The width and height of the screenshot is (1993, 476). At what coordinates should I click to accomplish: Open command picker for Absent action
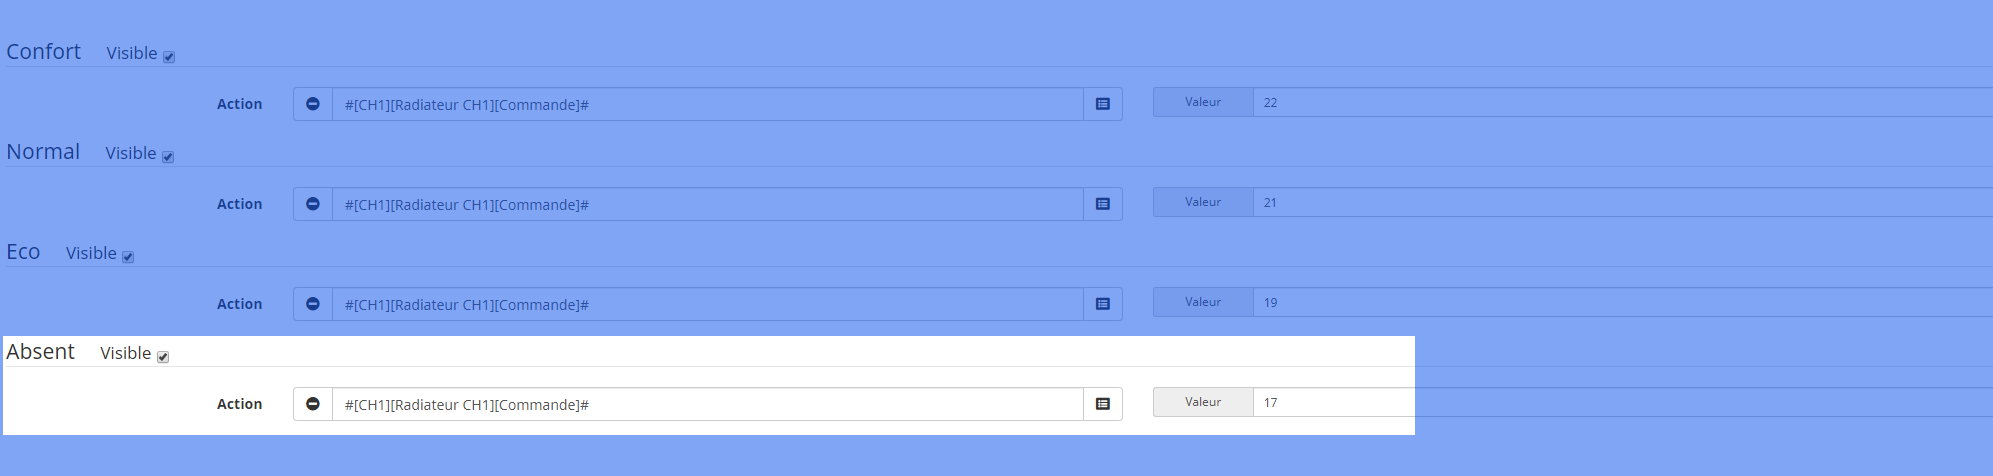1103,404
